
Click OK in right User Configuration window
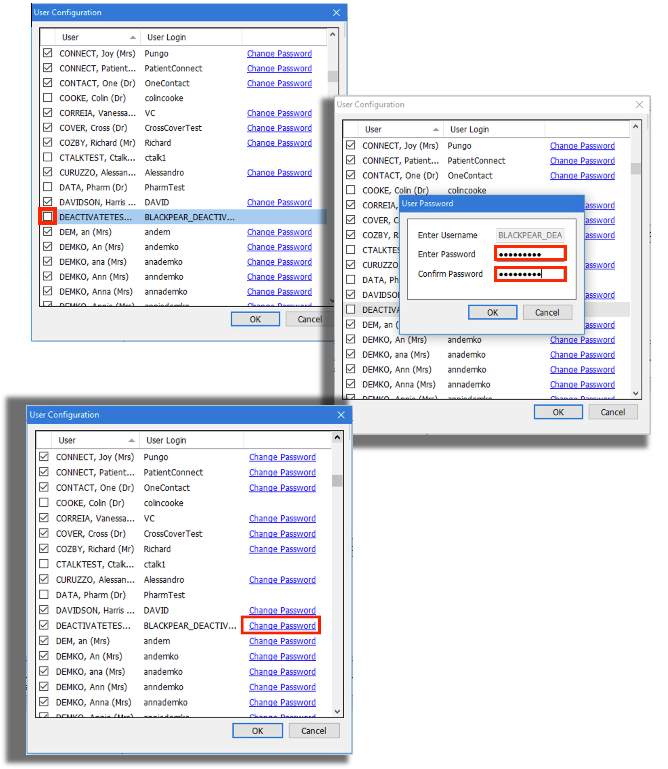[558, 412]
